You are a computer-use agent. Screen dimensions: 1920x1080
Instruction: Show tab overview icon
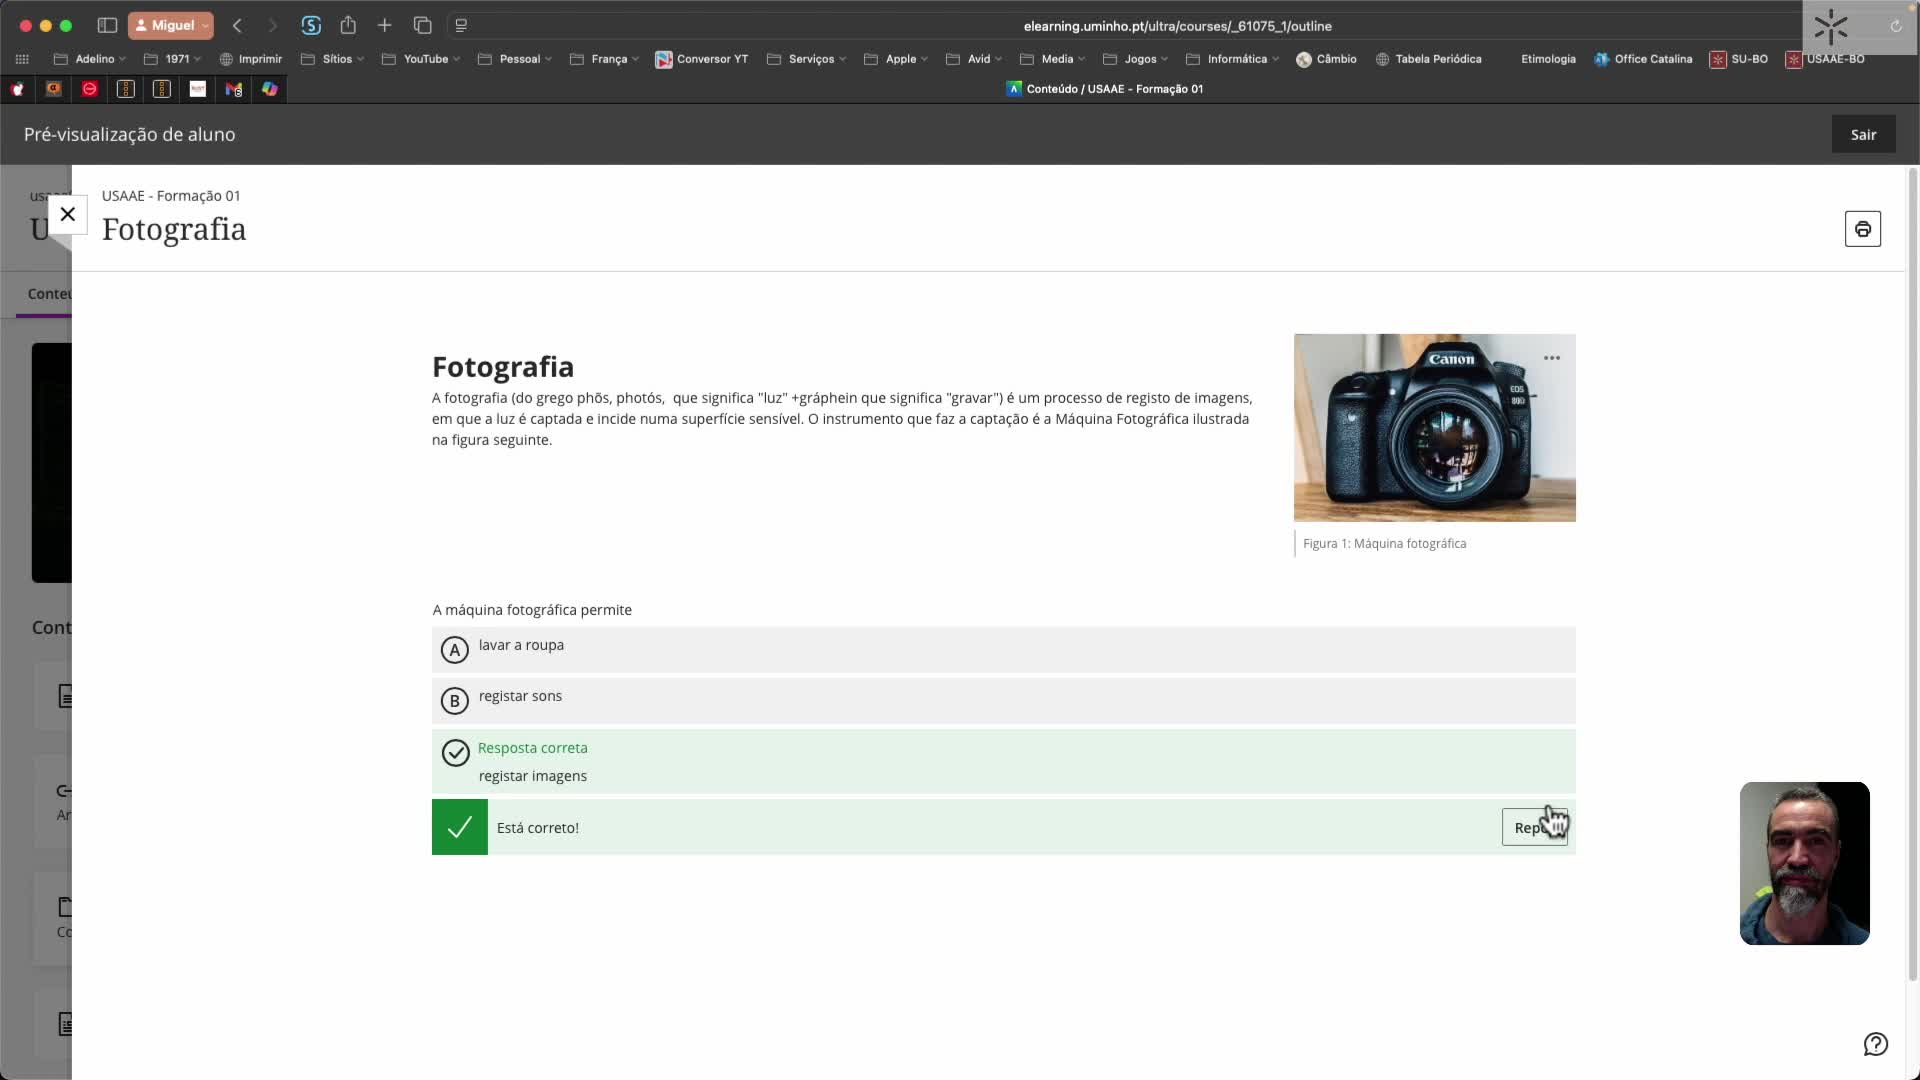[422, 25]
